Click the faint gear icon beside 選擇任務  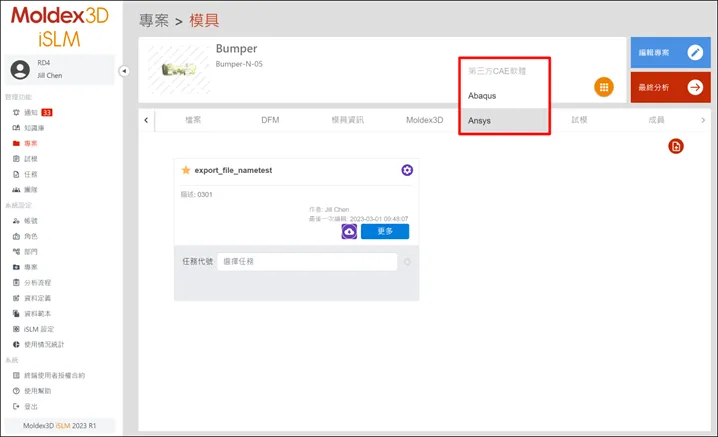(407, 262)
